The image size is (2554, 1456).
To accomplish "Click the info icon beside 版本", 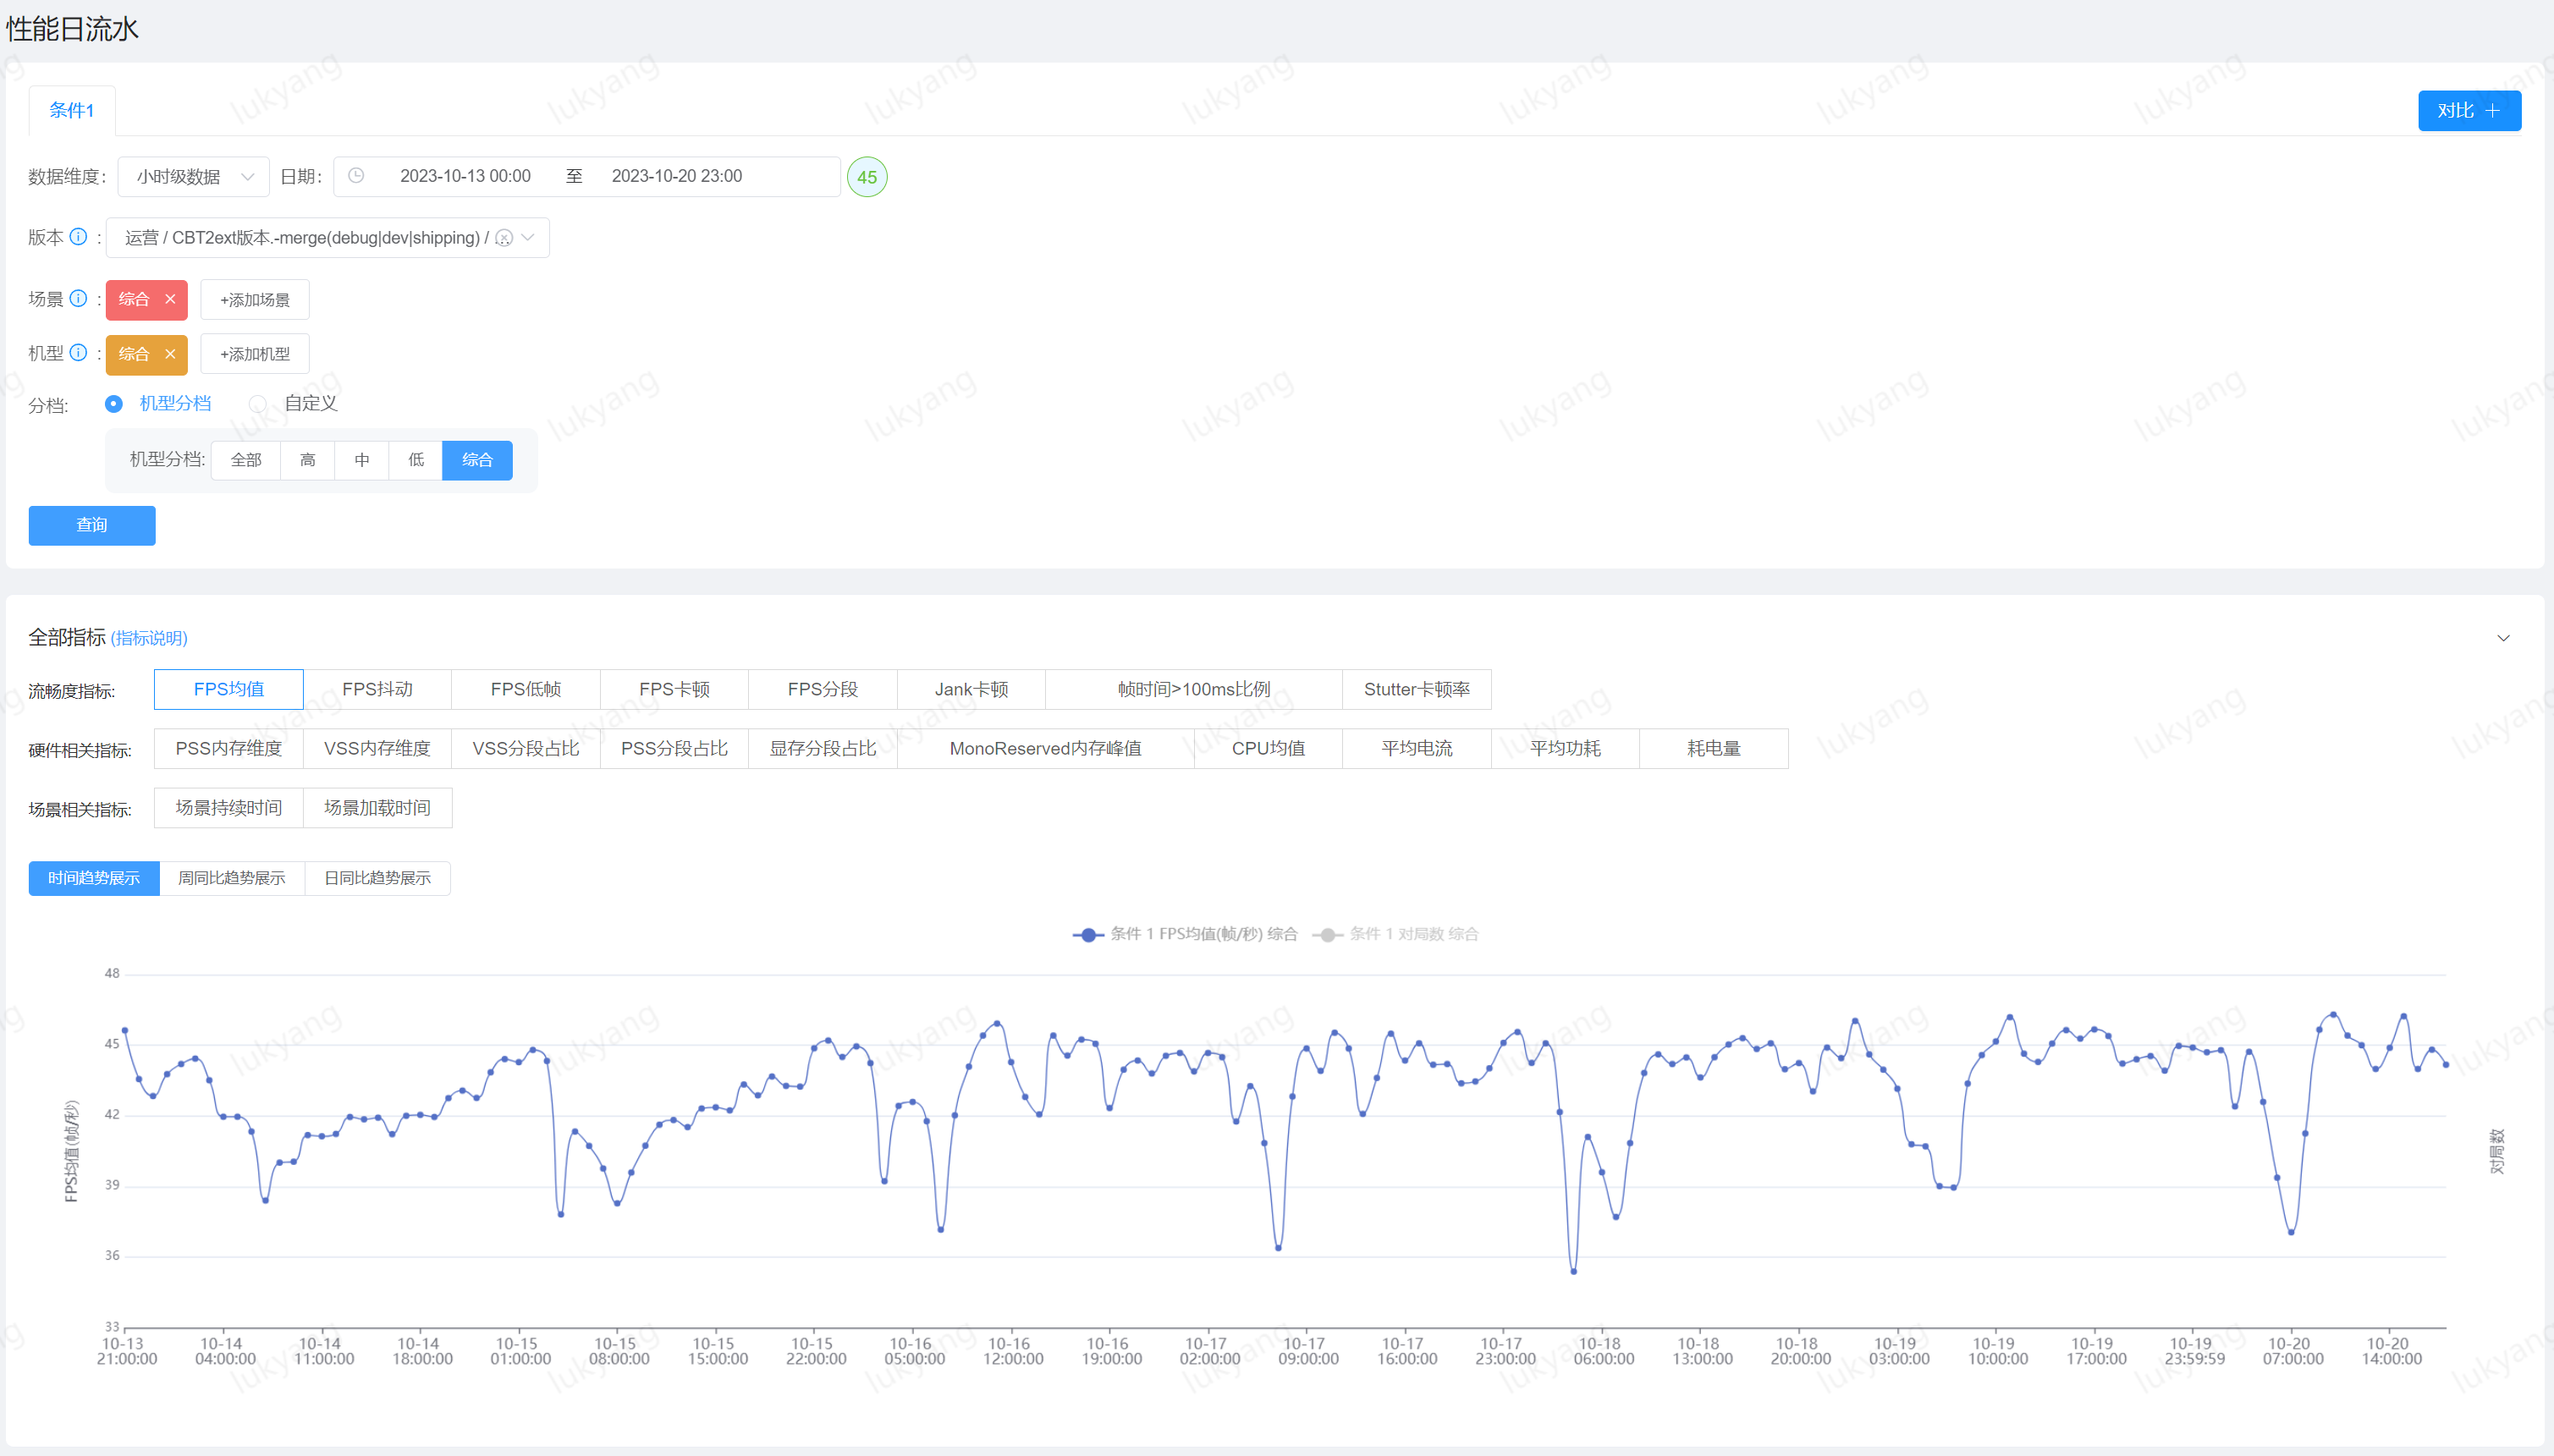I will point(79,237).
